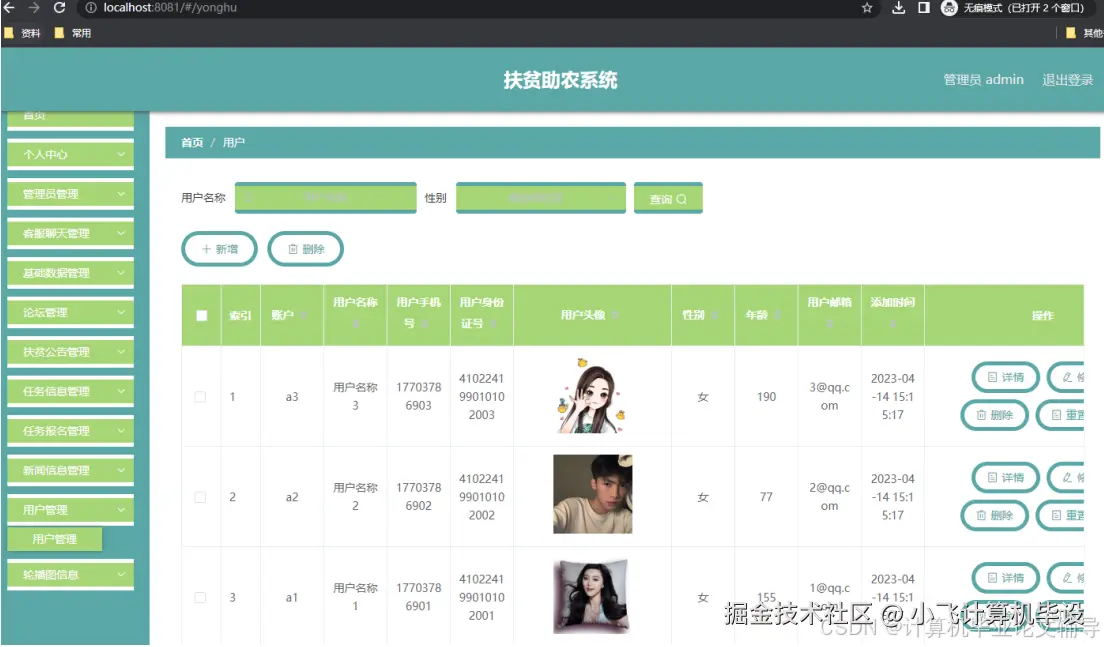The width and height of the screenshot is (1104, 647).
Task: Go to 首页 in the breadcrumb
Action: [192, 142]
